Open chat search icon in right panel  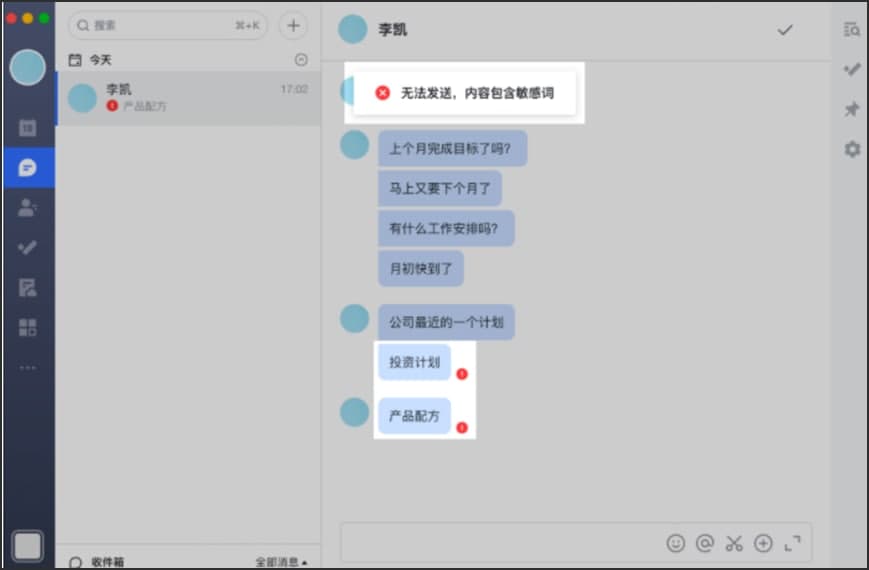pos(852,29)
